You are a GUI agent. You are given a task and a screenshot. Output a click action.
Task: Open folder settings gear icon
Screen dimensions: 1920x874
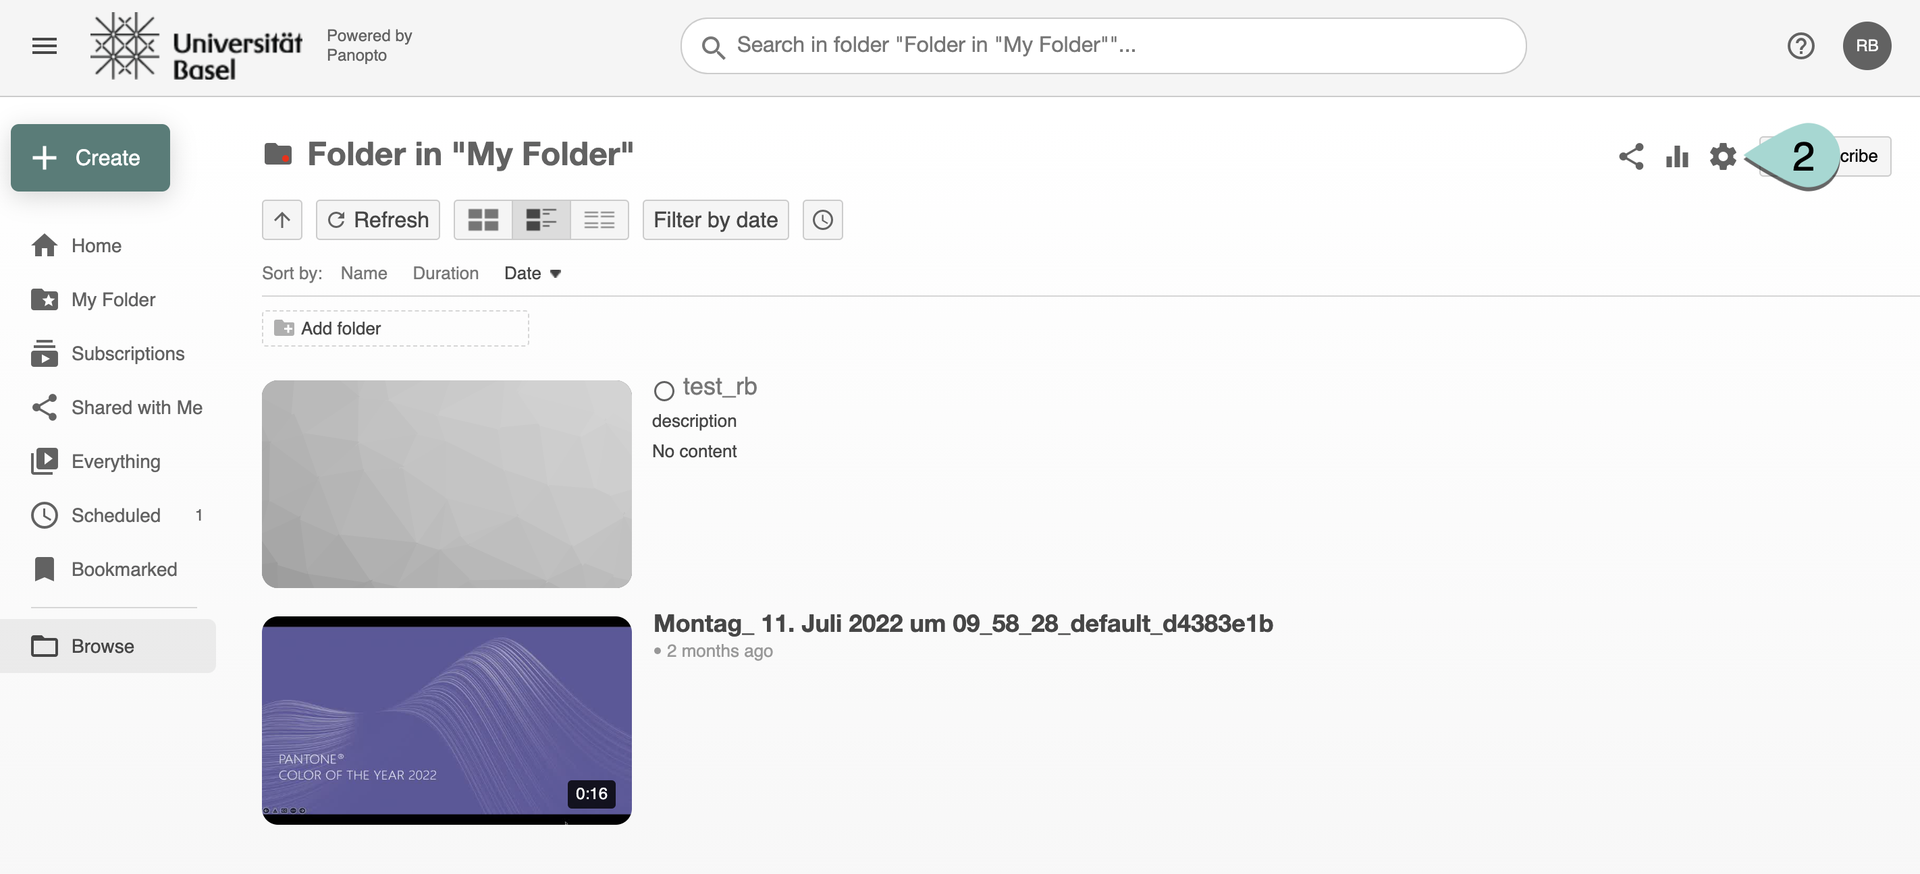click(x=1722, y=156)
